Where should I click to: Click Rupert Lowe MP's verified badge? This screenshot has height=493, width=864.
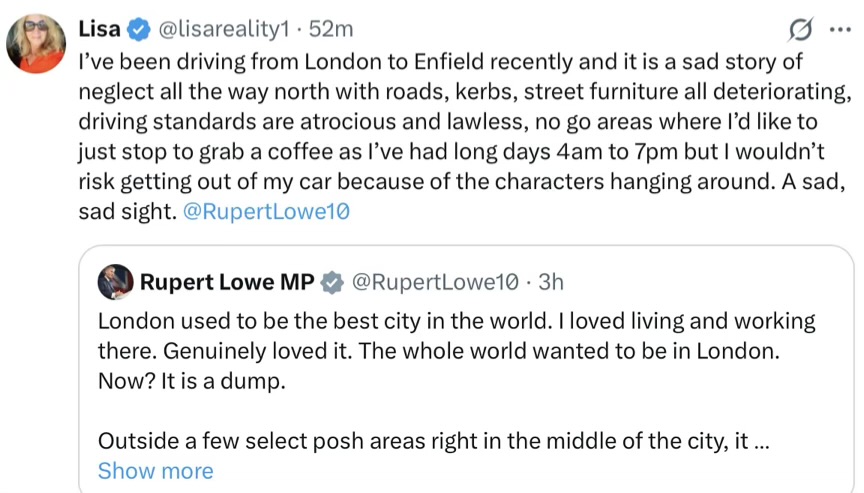click(x=331, y=282)
